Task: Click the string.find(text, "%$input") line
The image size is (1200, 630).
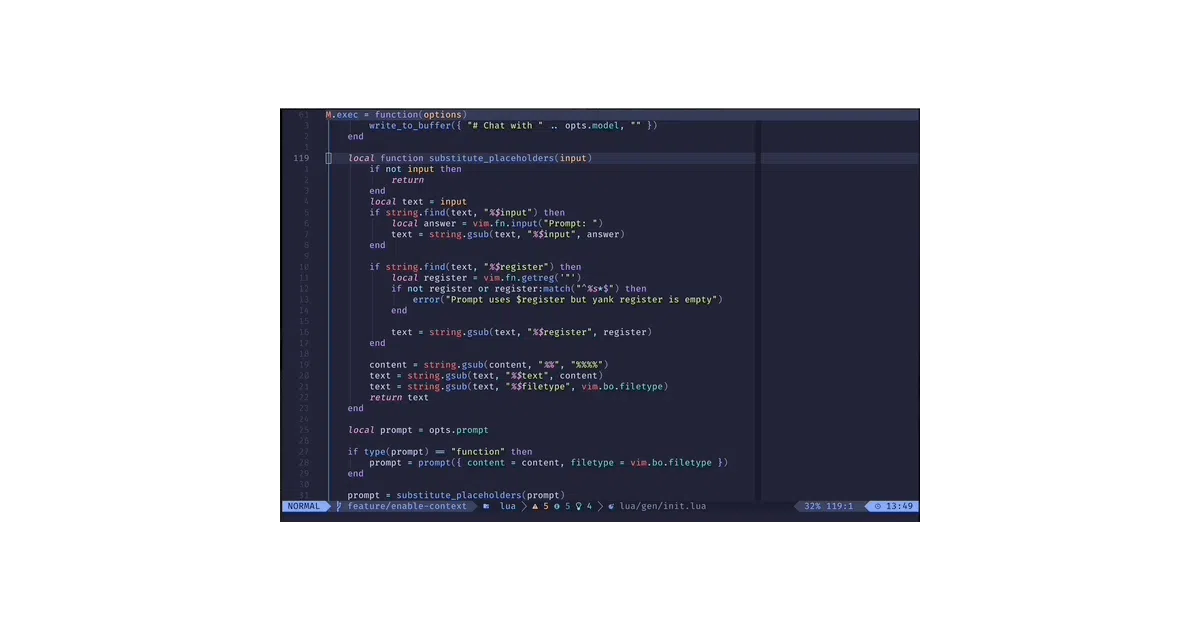Action: point(467,213)
